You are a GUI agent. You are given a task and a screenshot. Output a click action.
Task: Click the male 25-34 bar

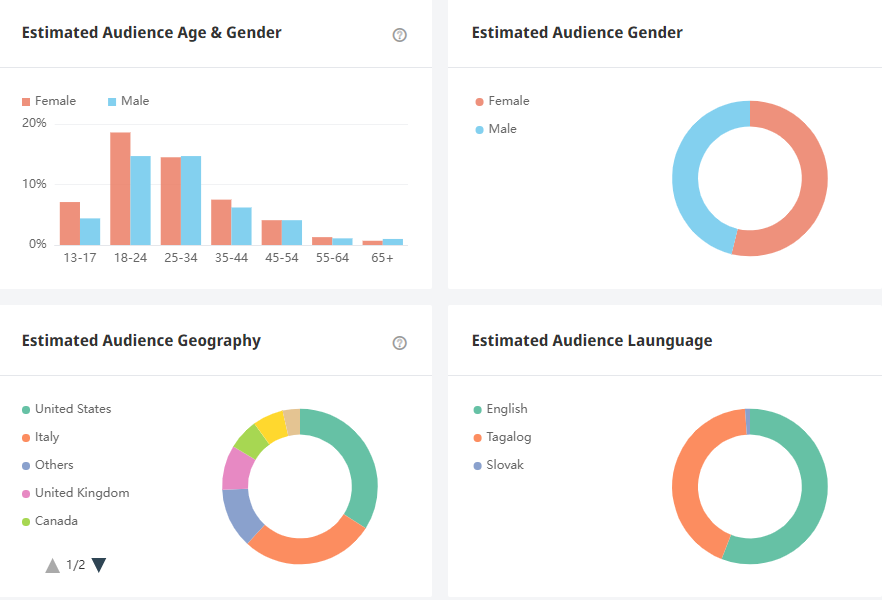(x=191, y=201)
